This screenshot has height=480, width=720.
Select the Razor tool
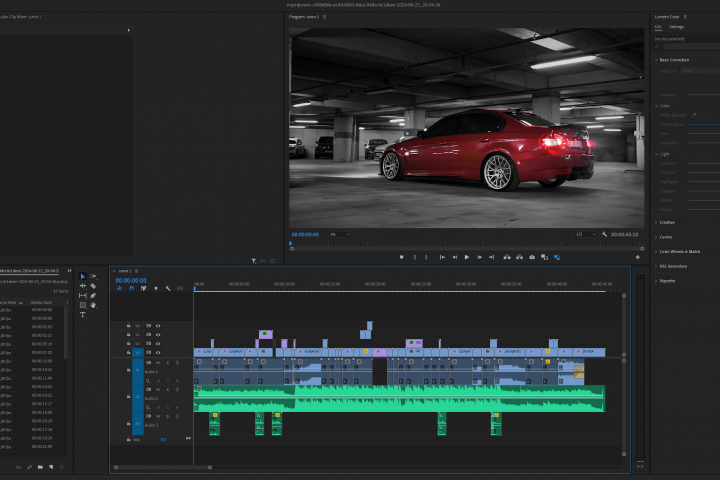(93, 286)
